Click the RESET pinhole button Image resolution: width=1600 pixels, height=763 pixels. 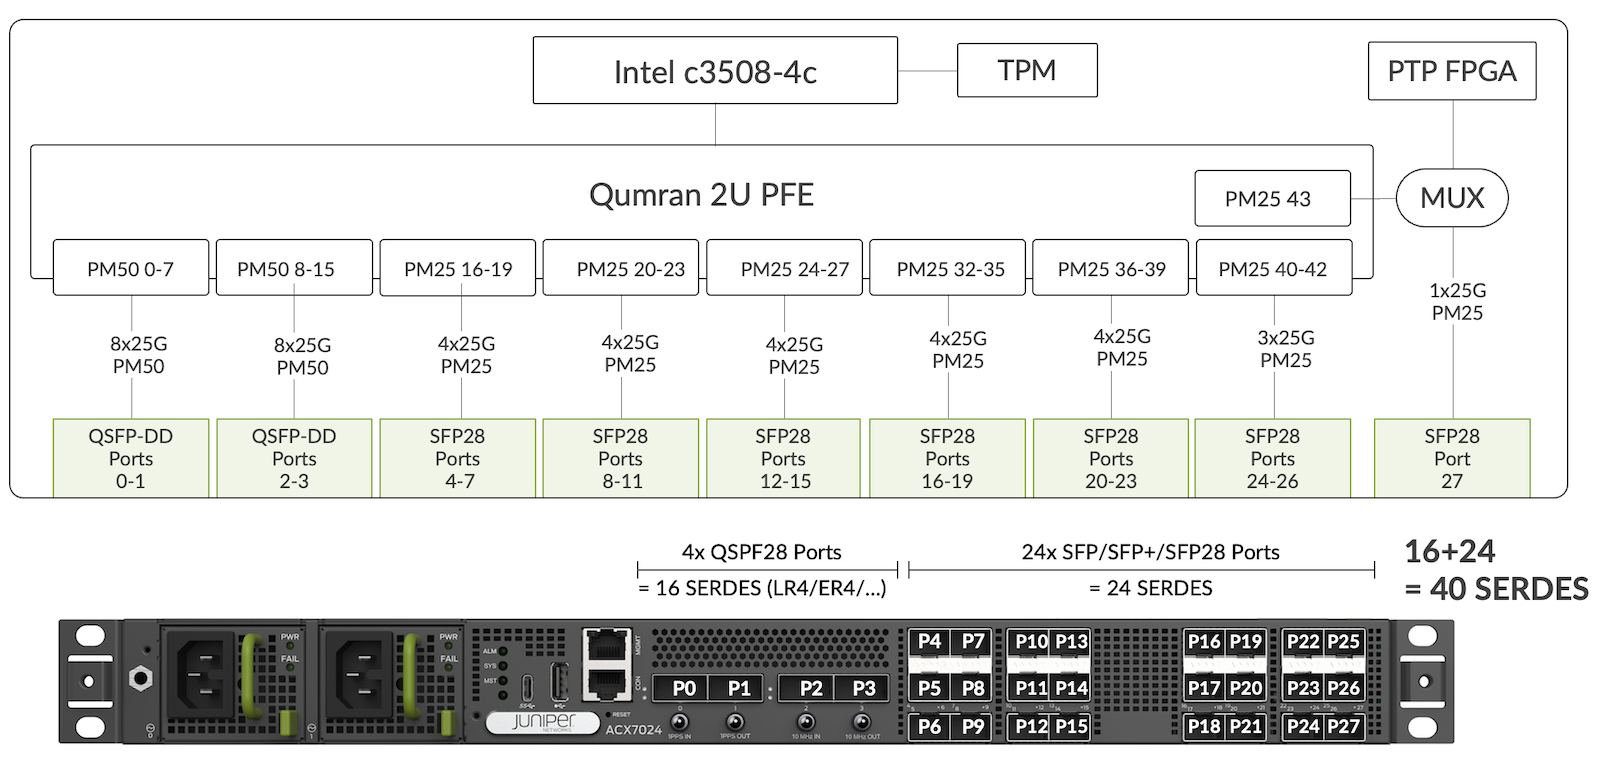pyautogui.click(x=609, y=714)
